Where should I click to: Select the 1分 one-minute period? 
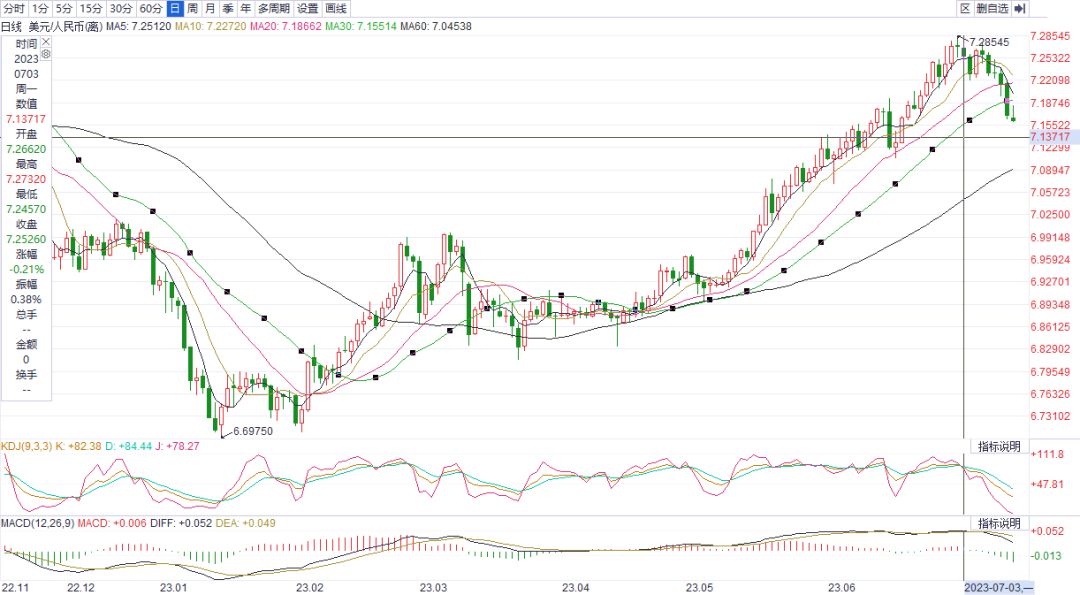40,8
